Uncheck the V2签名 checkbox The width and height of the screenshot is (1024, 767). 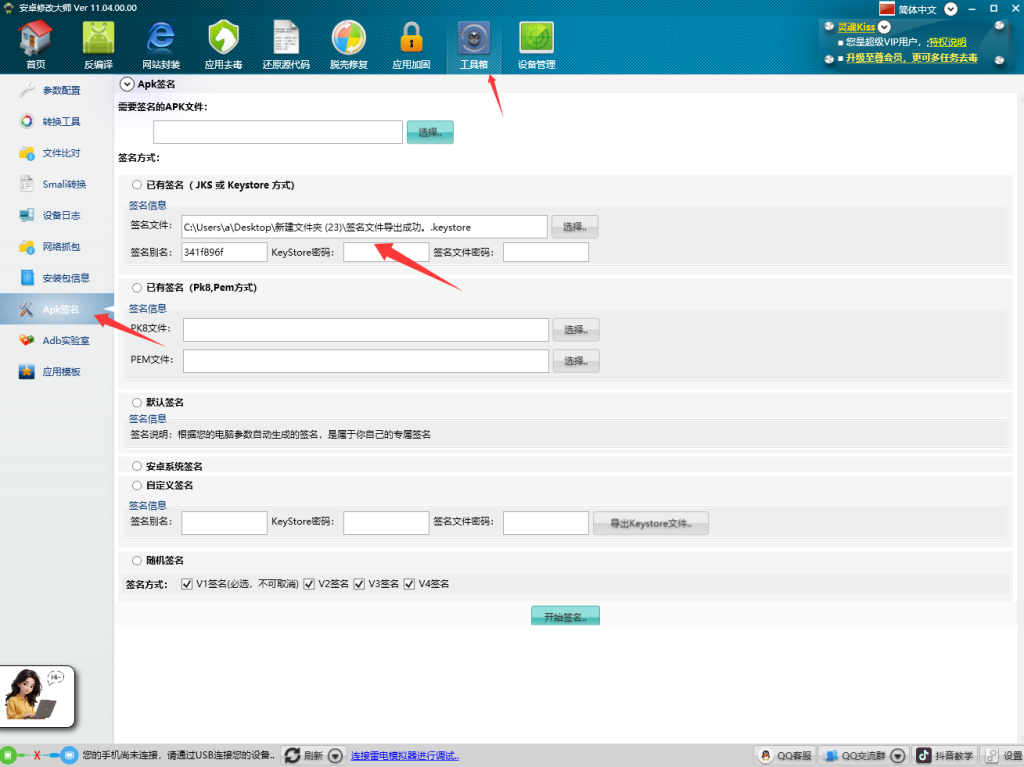coord(310,584)
